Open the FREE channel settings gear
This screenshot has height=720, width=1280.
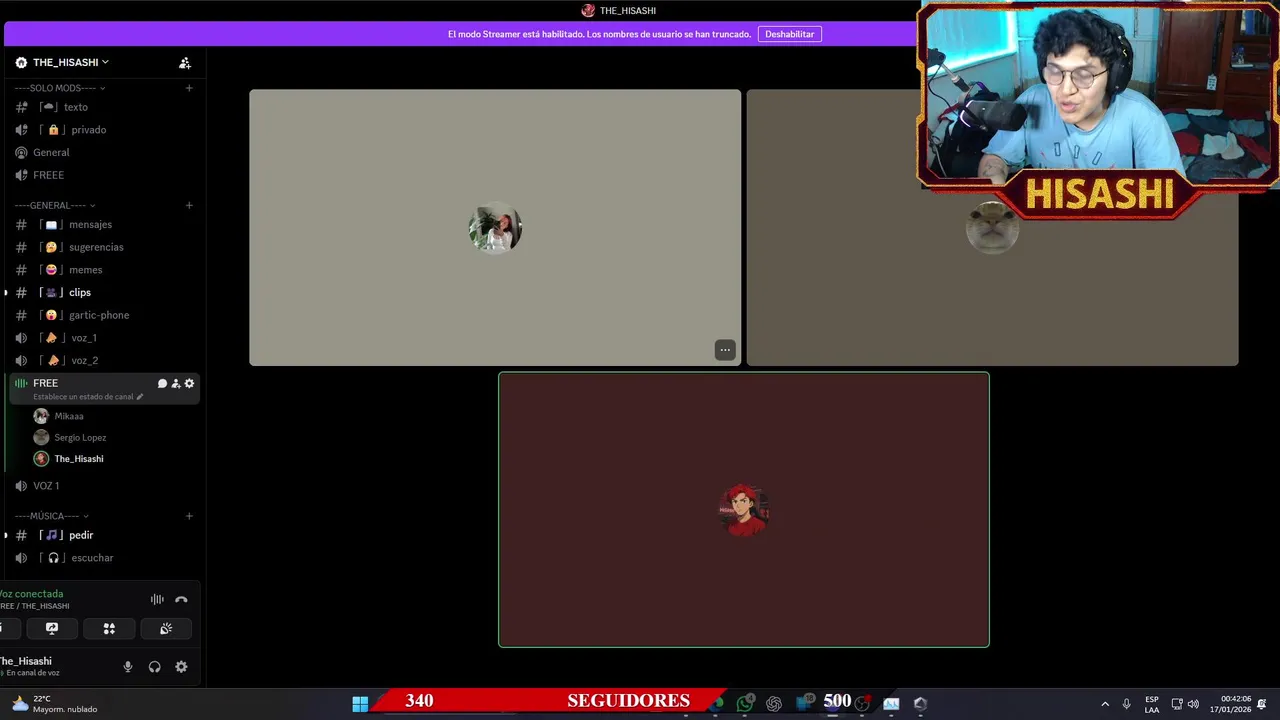[x=189, y=384]
